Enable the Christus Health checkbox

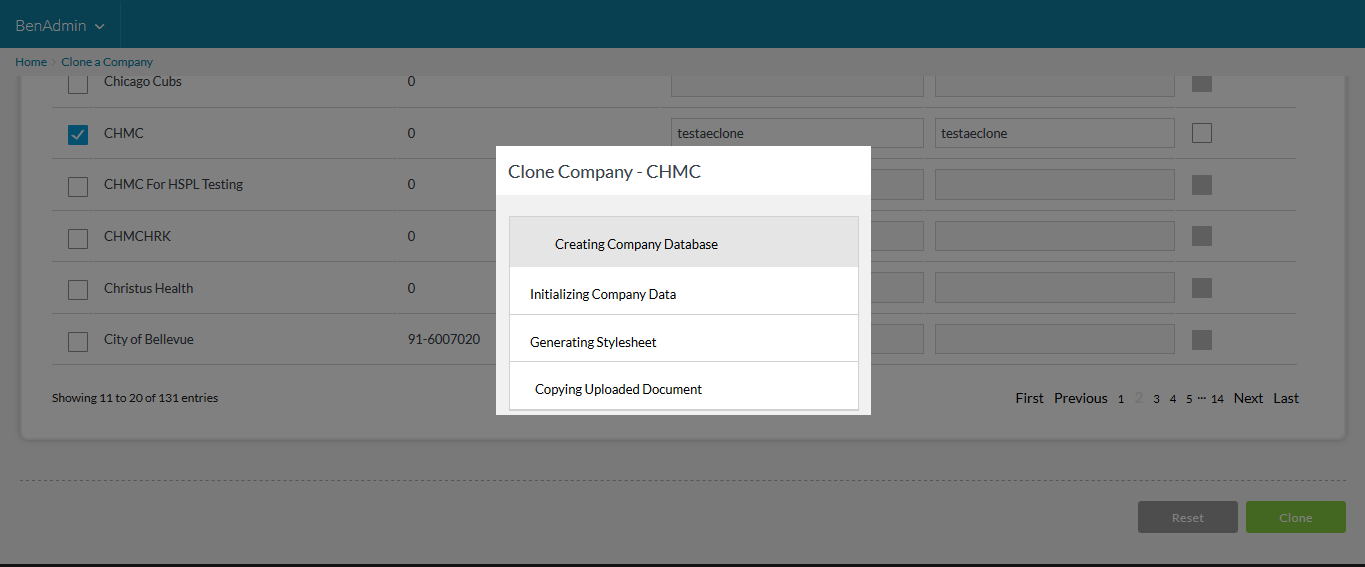point(78,290)
